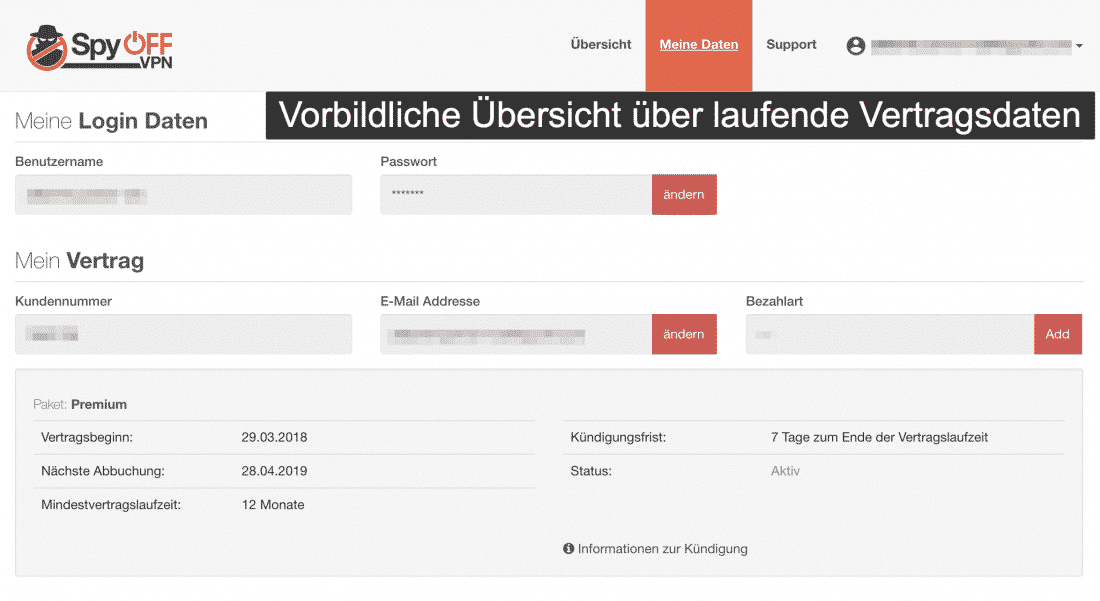
Task: Select the E-Mail Addresse input field
Action: click(515, 334)
